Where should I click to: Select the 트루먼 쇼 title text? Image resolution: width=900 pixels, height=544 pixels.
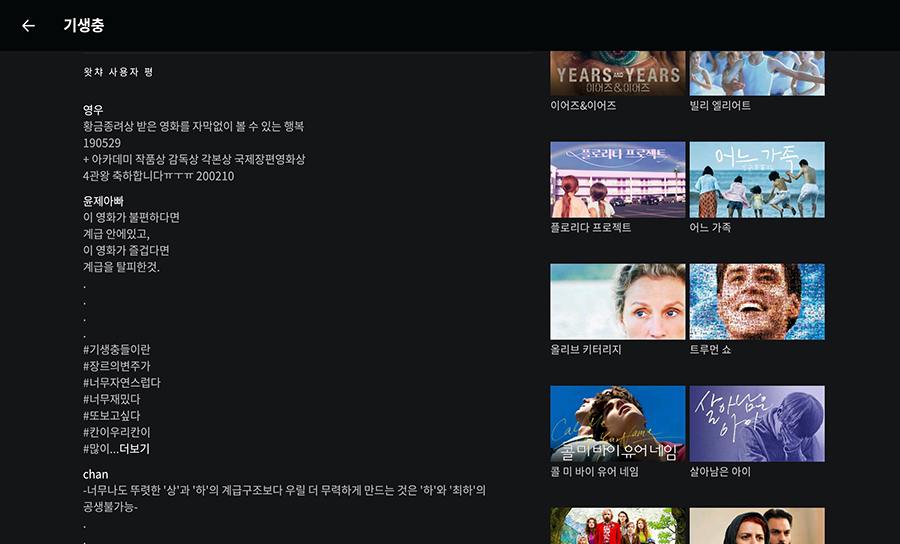point(710,349)
